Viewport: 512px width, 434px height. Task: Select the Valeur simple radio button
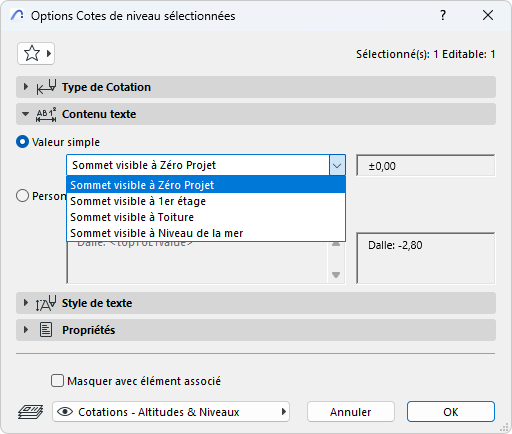click(22, 142)
